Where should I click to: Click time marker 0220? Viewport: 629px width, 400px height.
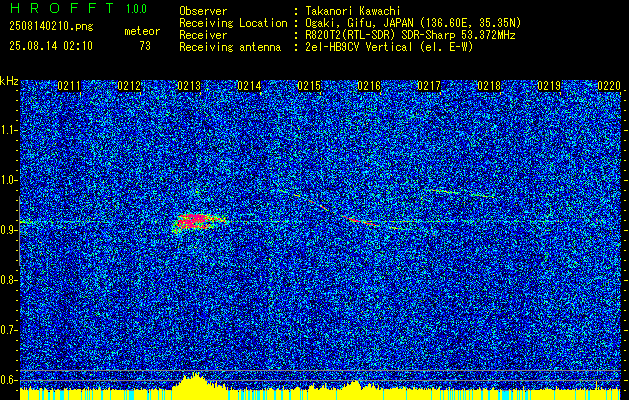click(609, 86)
